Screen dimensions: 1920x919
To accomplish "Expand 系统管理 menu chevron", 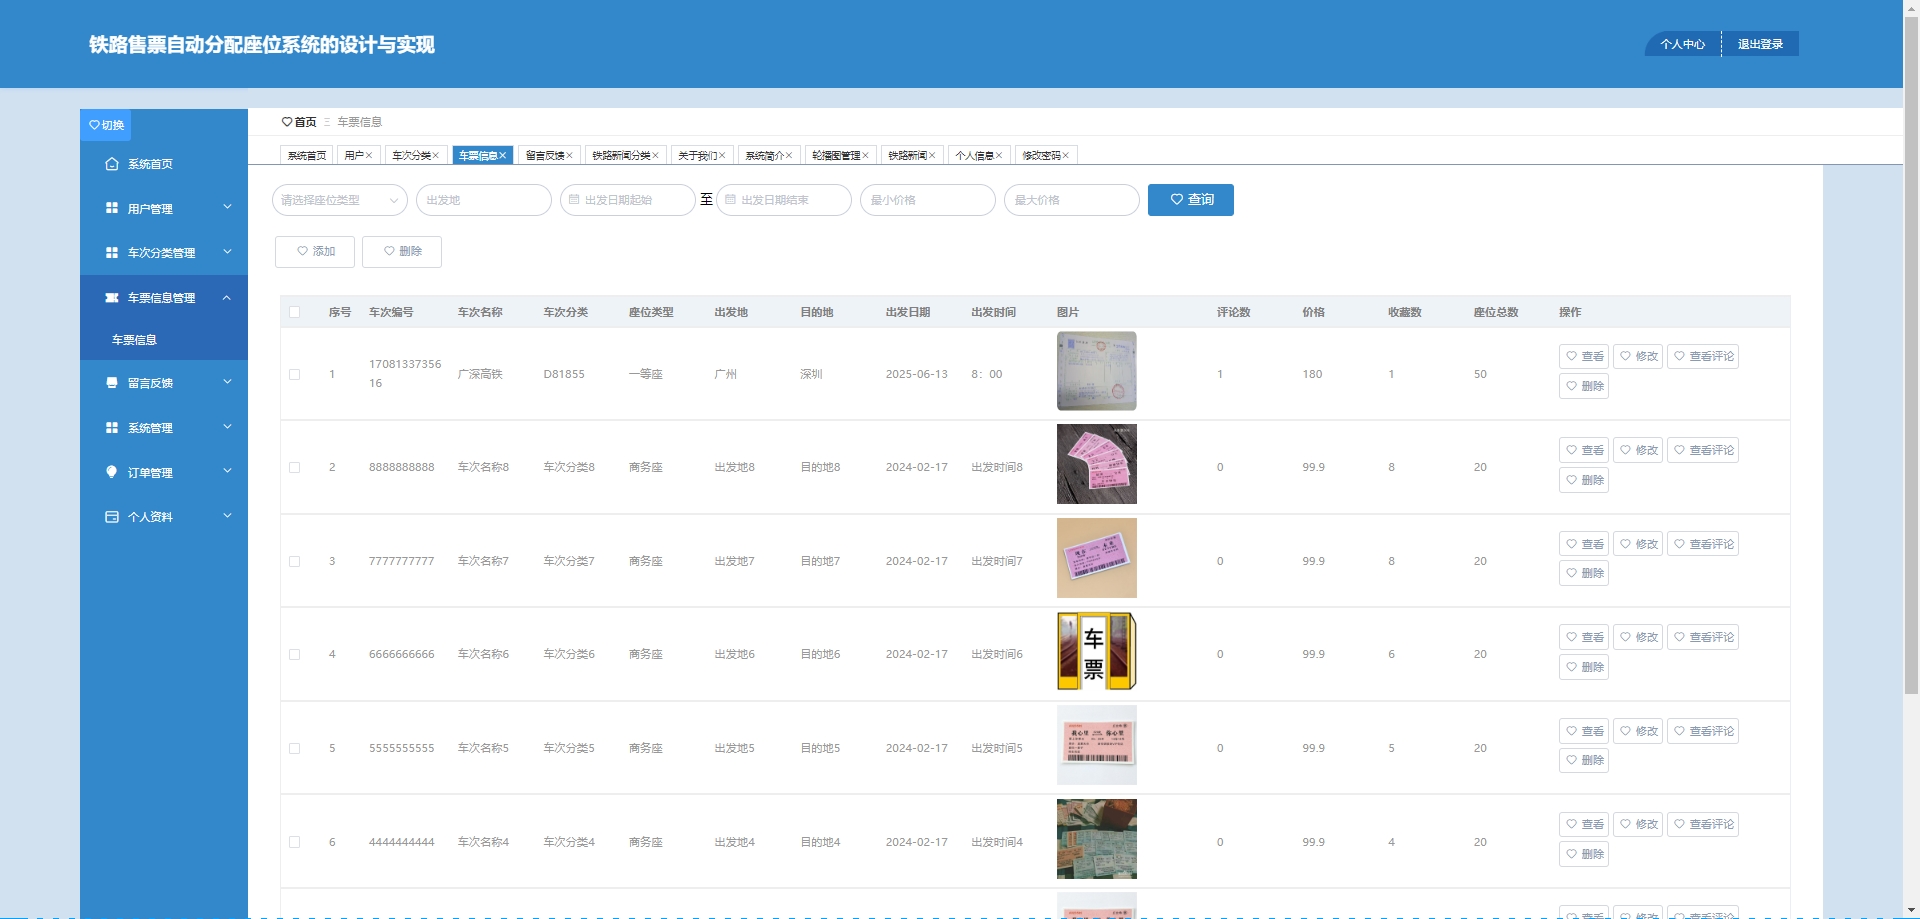I will 227,427.
